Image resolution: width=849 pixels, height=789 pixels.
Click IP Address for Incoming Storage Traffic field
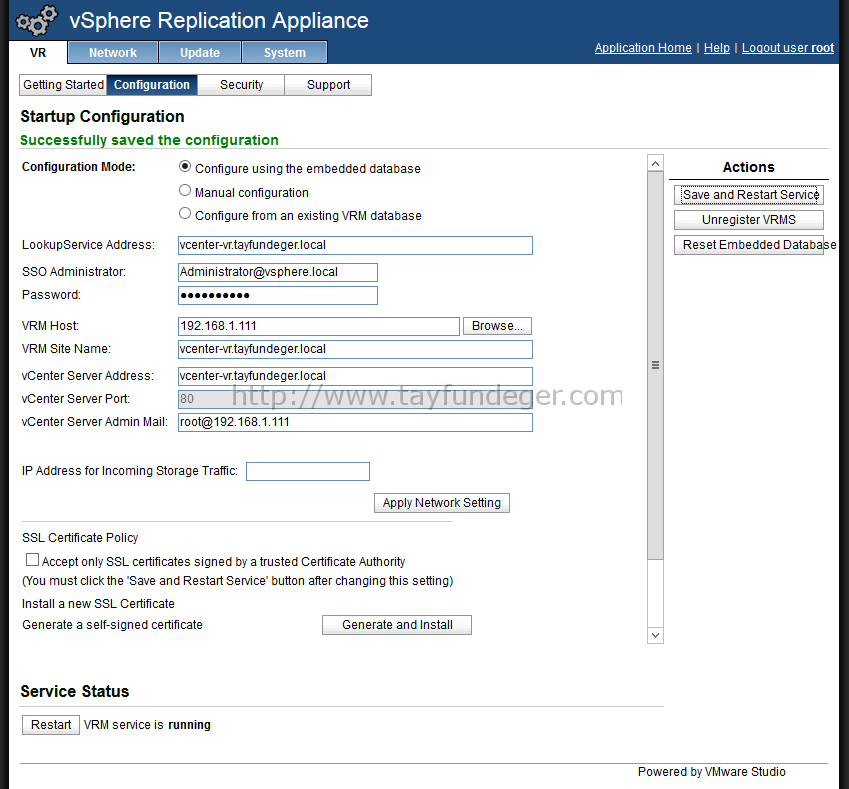[308, 472]
